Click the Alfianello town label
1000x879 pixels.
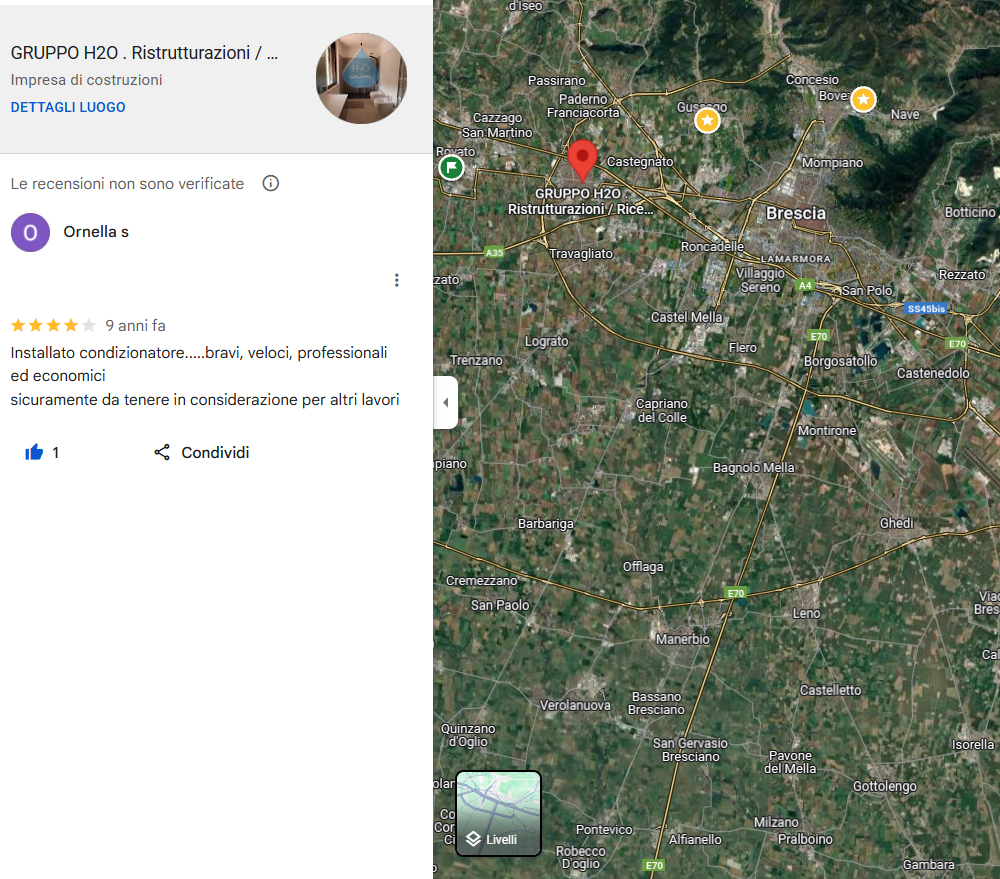tap(695, 840)
